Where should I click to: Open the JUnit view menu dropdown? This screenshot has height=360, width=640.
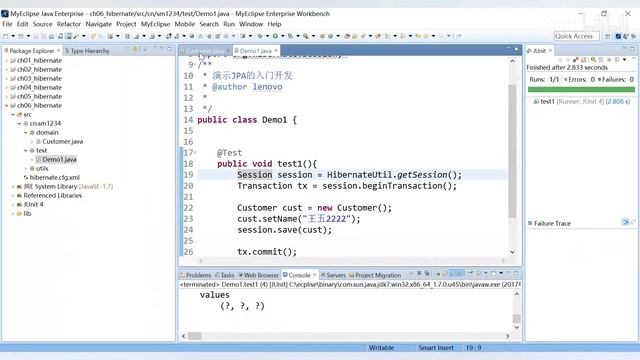pyautogui.click(x=624, y=60)
